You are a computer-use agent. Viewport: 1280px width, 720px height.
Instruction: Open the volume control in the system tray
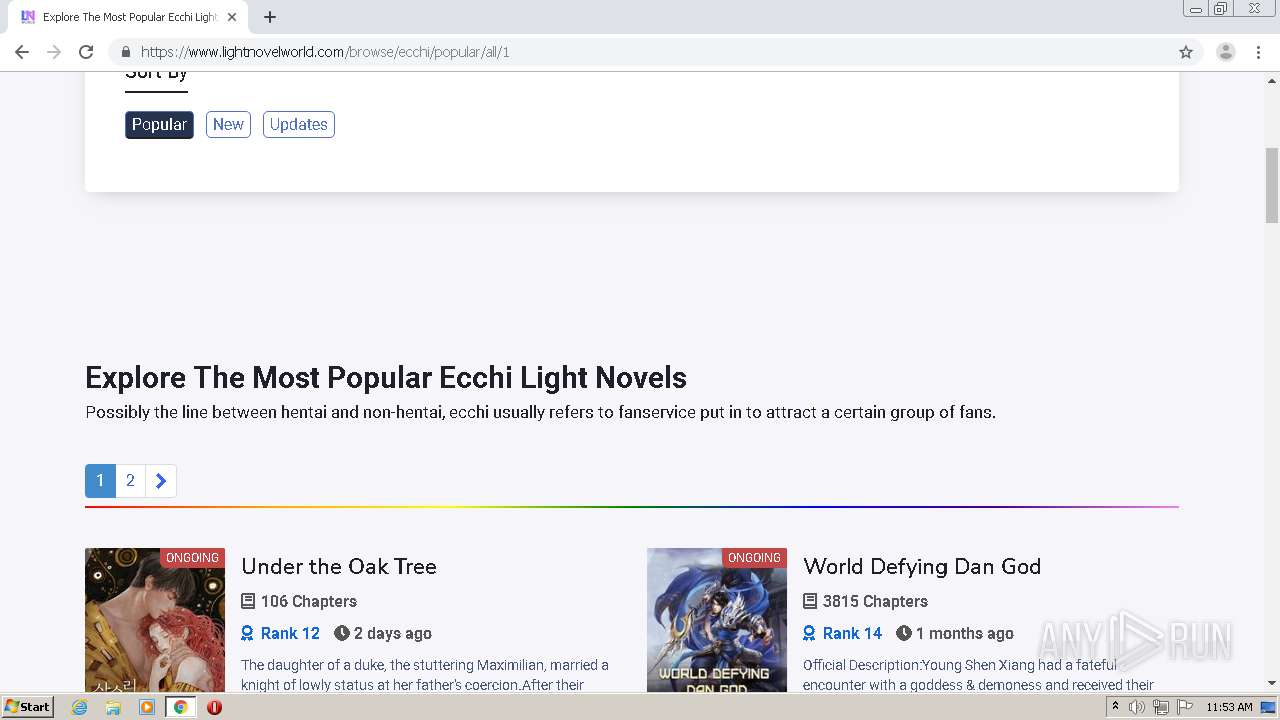click(x=1137, y=707)
